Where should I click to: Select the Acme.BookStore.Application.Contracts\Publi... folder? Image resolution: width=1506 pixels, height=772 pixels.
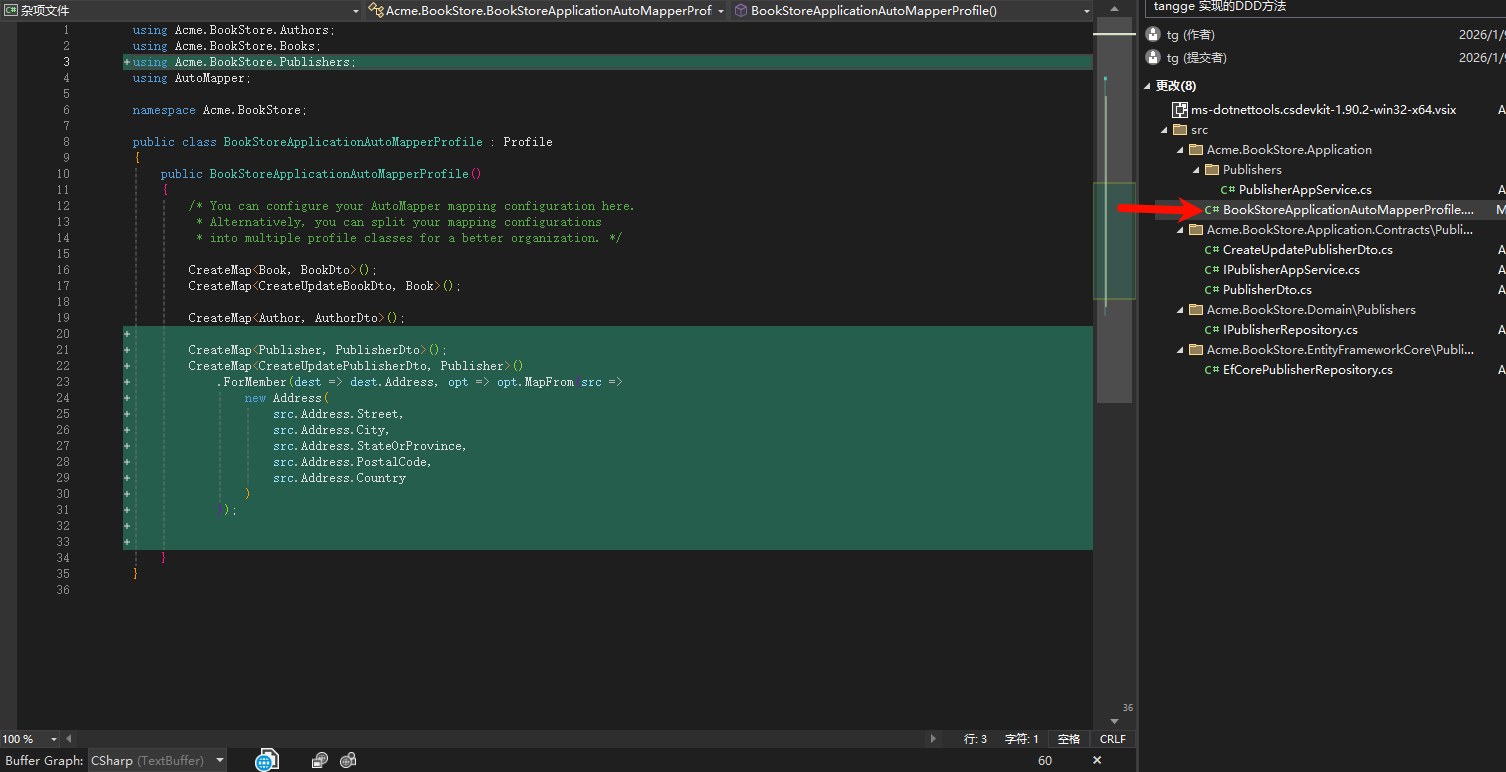[x=1340, y=230]
